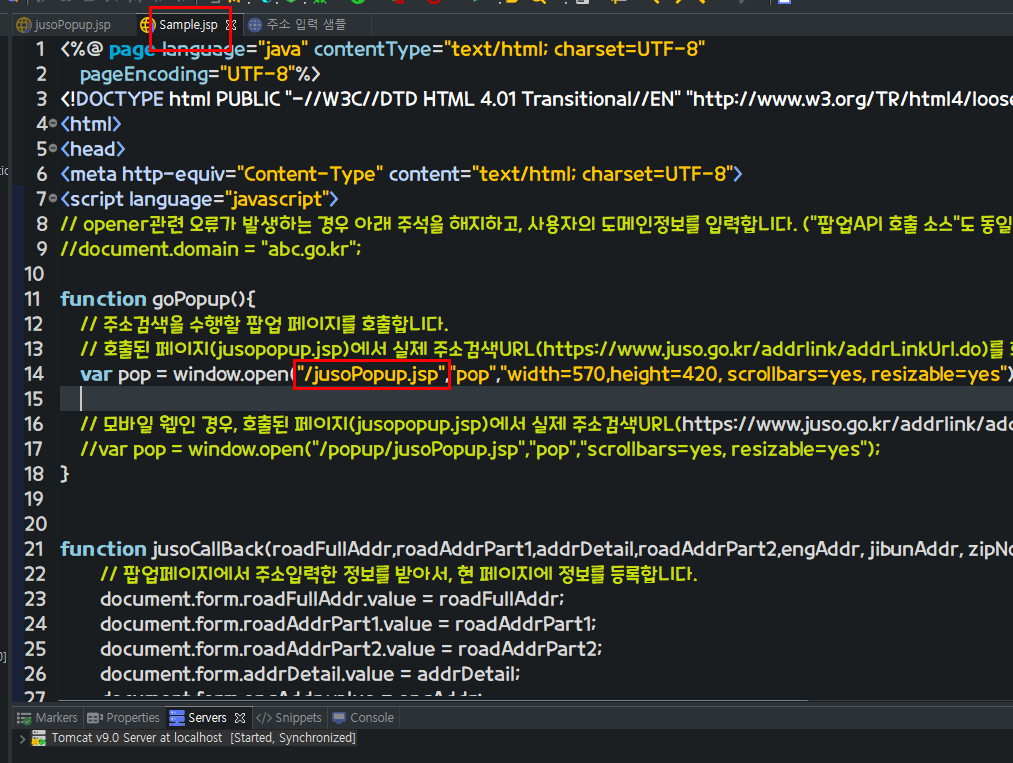Click the closing brace on line 18
The height and width of the screenshot is (763, 1013).
pos(65,474)
